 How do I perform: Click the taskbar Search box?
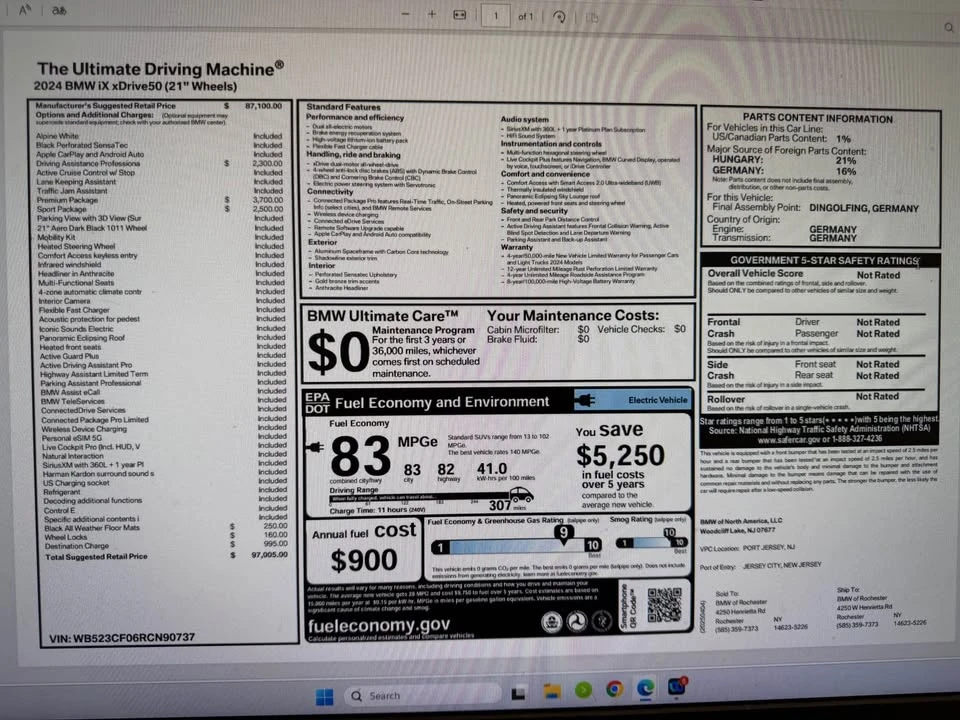coord(422,696)
